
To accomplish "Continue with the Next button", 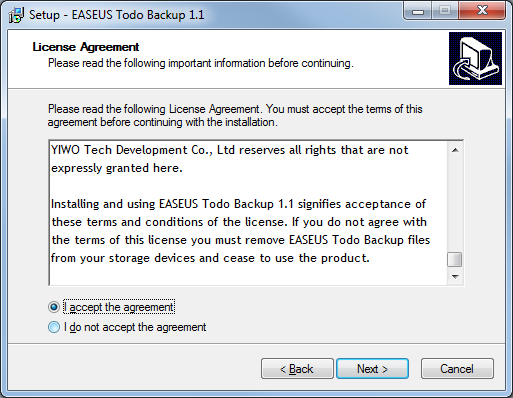I will pos(372,369).
